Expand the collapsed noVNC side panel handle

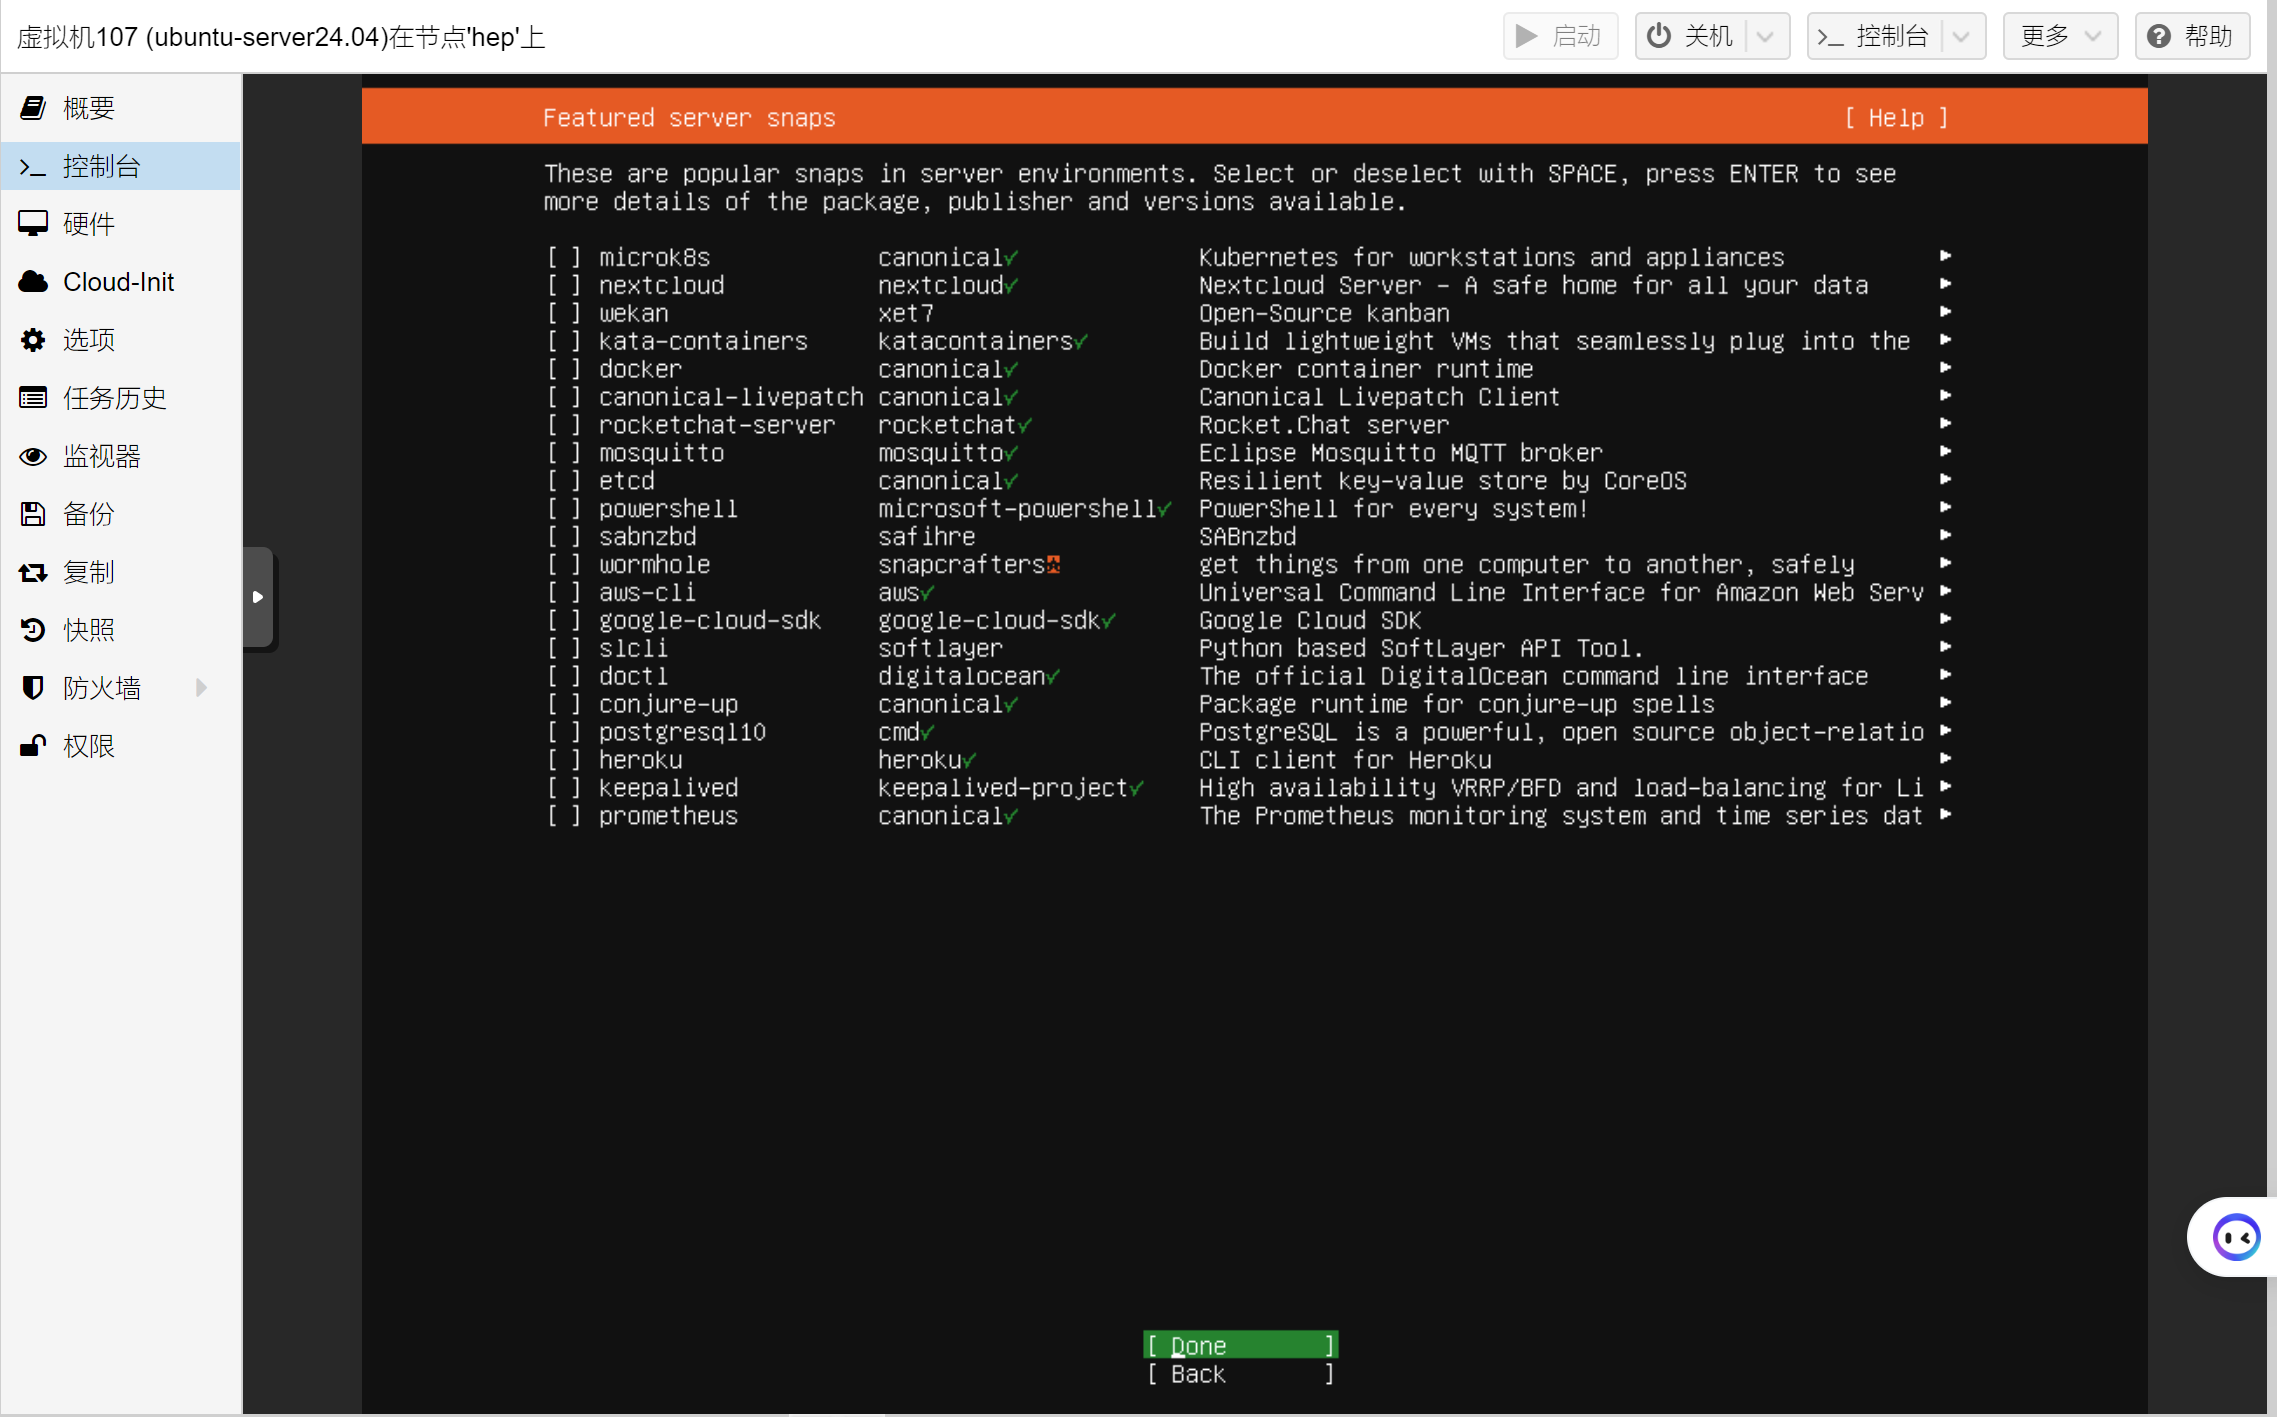(x=258, y=597)
